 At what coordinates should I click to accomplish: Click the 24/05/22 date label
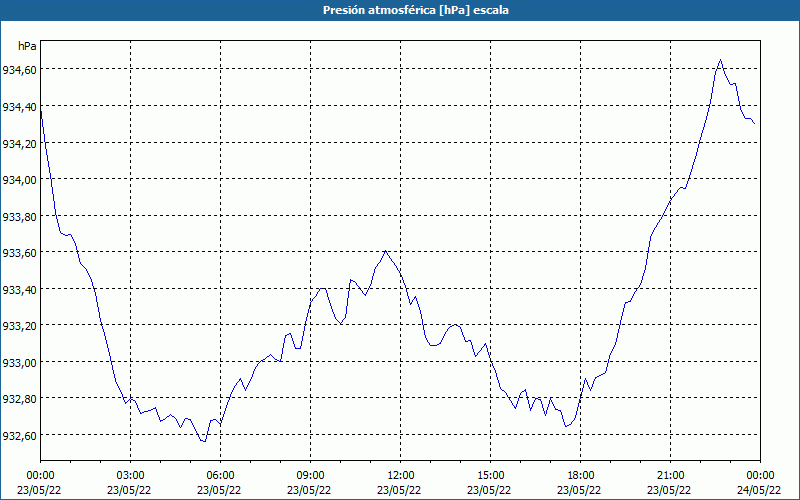tap(759, 490)
